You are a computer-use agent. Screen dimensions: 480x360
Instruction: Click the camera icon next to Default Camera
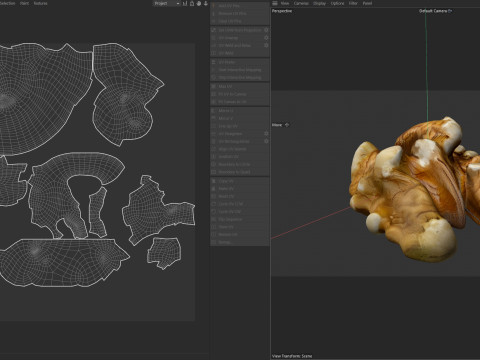click(x=450, y=11)
